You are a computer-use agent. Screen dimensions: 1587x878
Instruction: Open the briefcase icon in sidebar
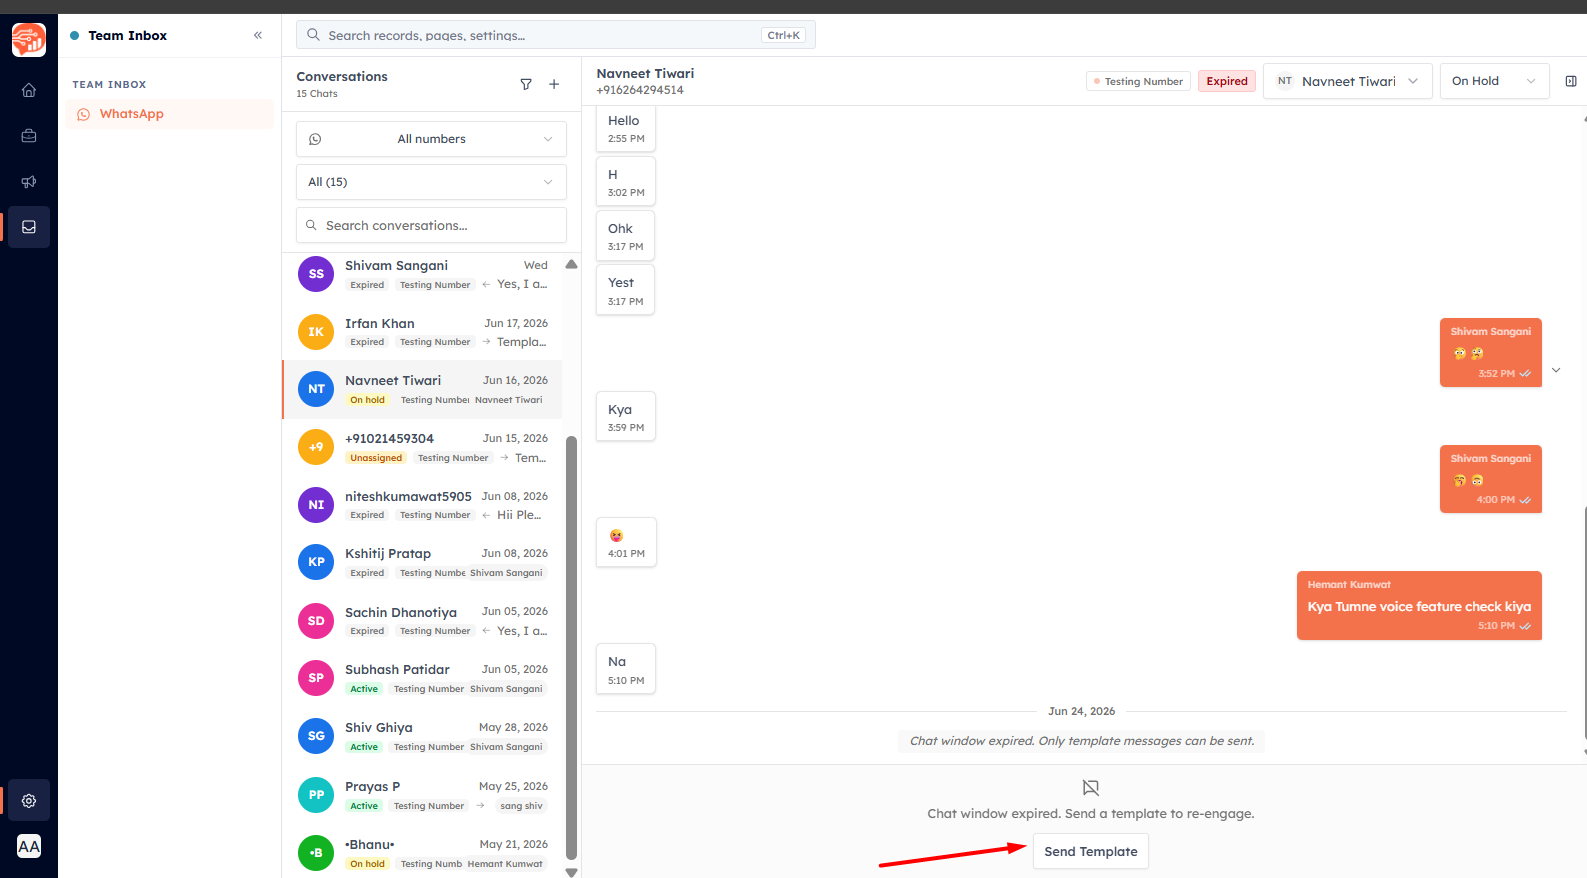(29, 136)
